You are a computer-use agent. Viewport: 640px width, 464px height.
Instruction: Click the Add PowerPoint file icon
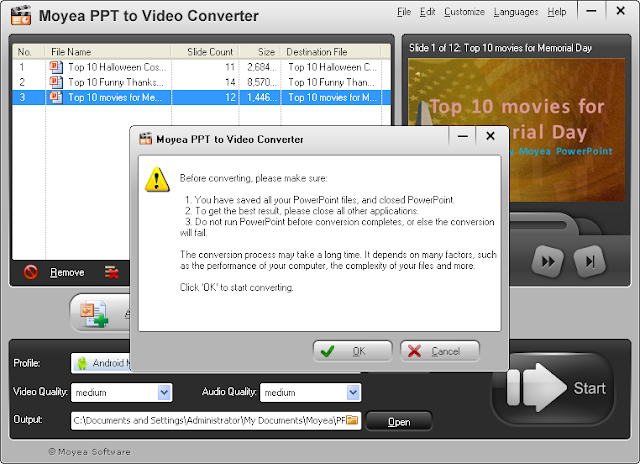[94, 313]
